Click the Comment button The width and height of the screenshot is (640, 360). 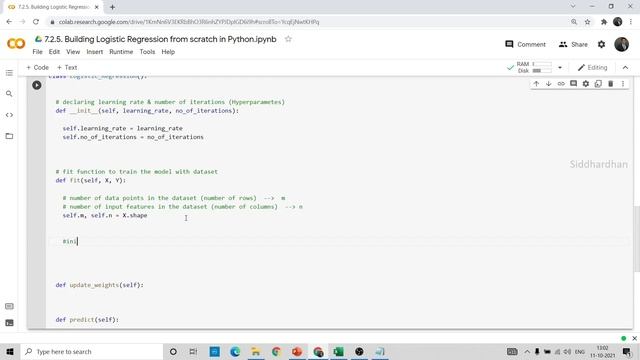(x=525, y=44)
